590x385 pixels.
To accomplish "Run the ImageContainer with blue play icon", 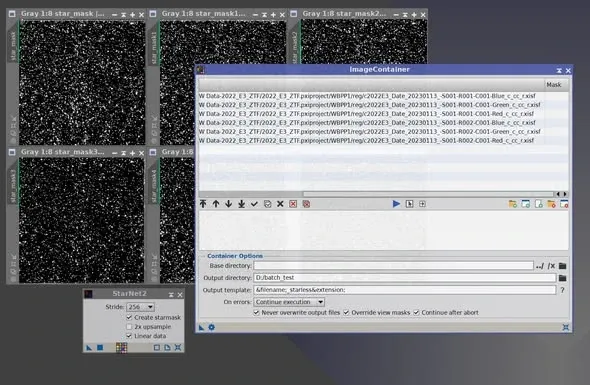I will tap(396, 204).
